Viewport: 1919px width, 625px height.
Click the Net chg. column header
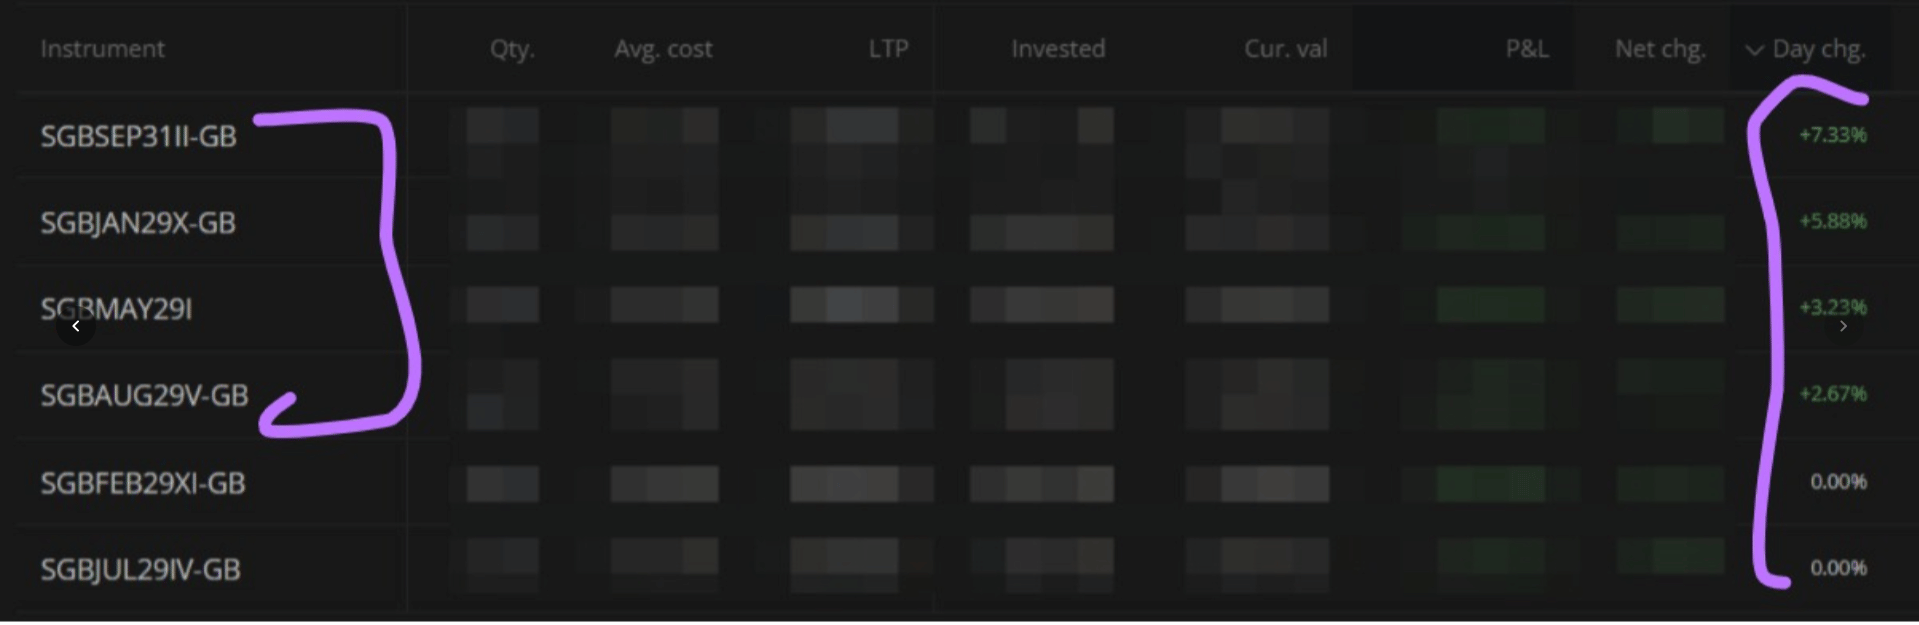tap(1660, 49)
